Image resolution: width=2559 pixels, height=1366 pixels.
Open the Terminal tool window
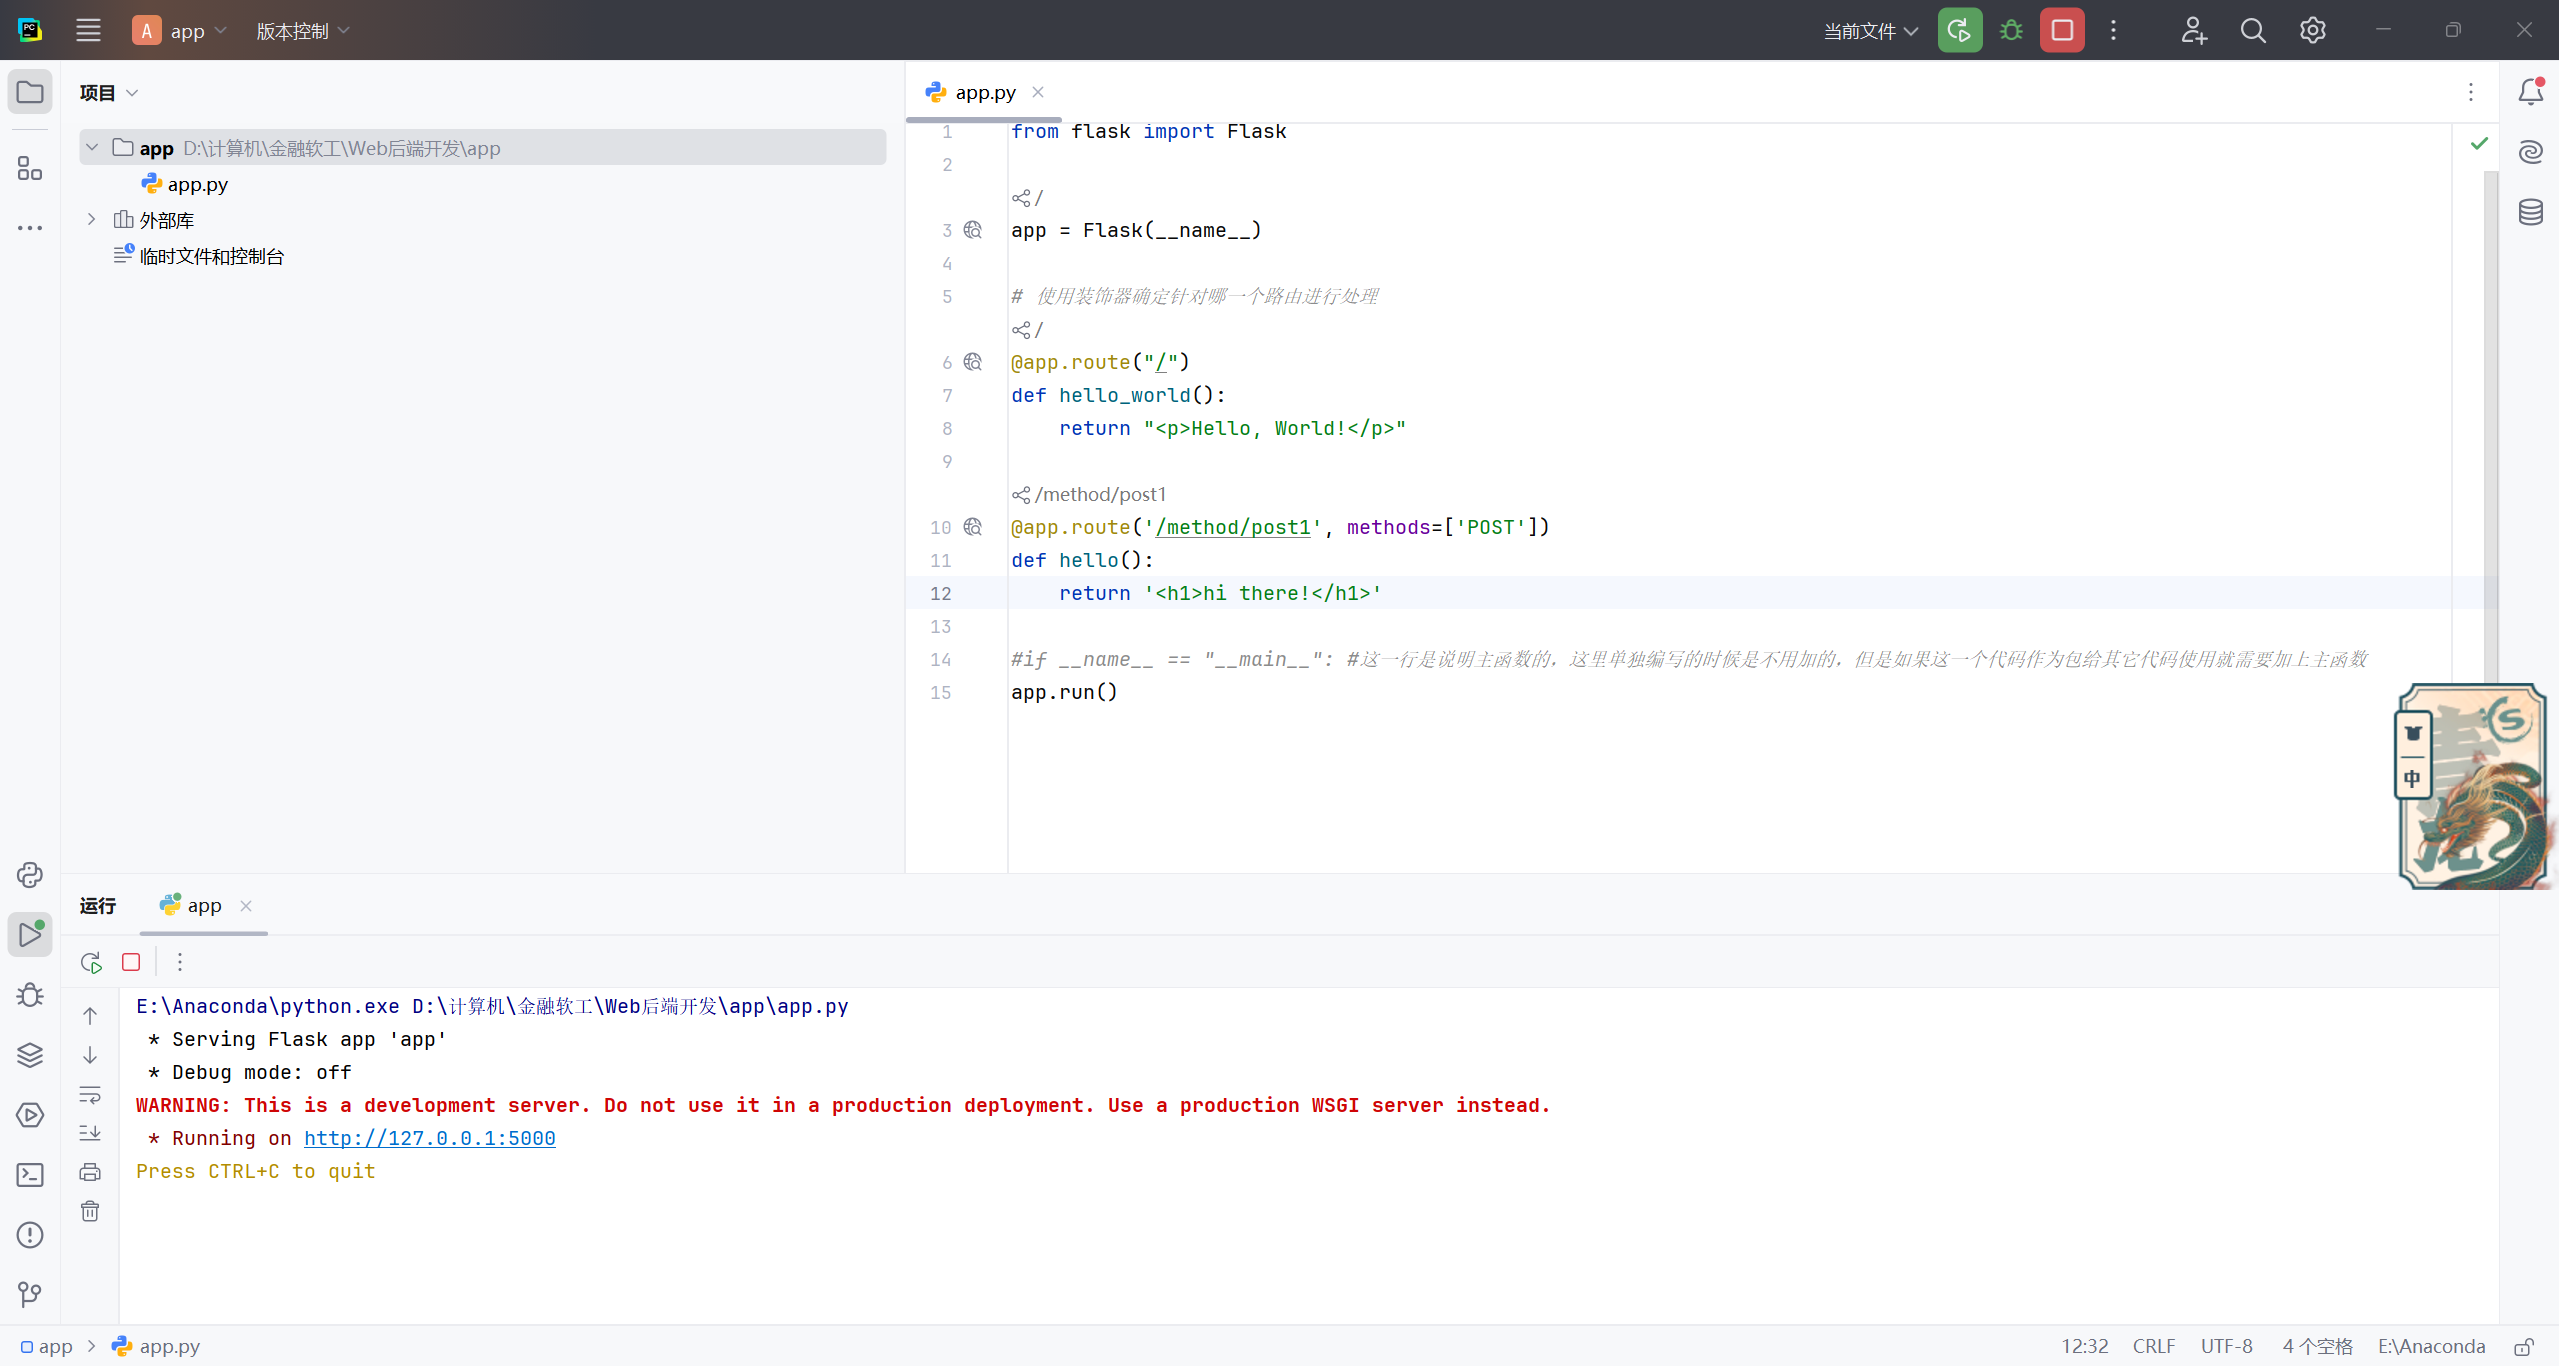click(x=30, y=1175)
